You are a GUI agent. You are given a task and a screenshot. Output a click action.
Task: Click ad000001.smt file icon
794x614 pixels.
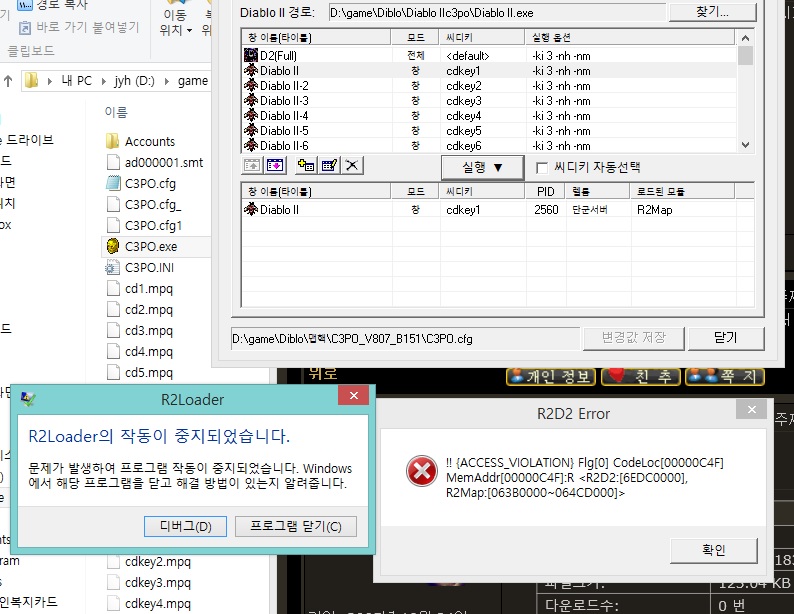tap(113, 162)
